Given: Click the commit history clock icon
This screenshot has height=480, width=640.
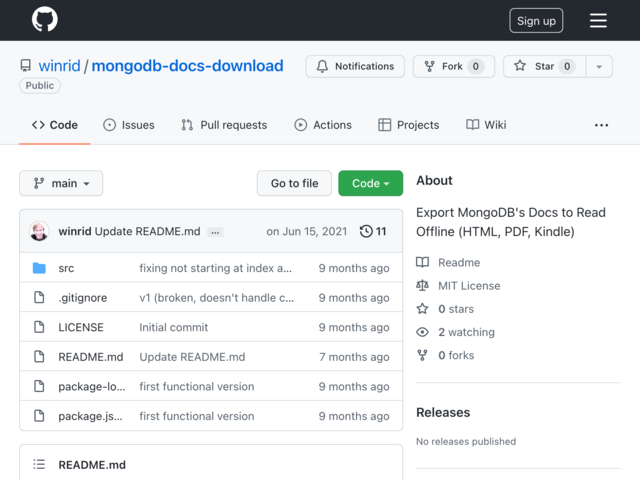Looking at the screenshot, I should pyautogui.click(x=366, y=231).
